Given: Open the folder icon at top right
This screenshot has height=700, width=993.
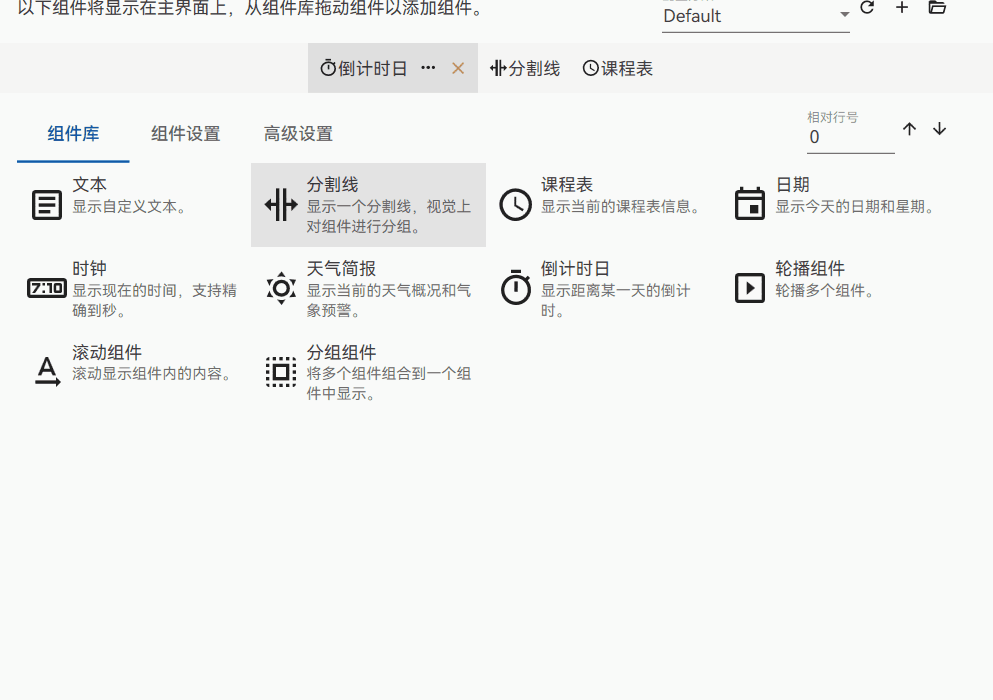Looking at the screenshot, I should pyautogui.click(x=937, y=8).
